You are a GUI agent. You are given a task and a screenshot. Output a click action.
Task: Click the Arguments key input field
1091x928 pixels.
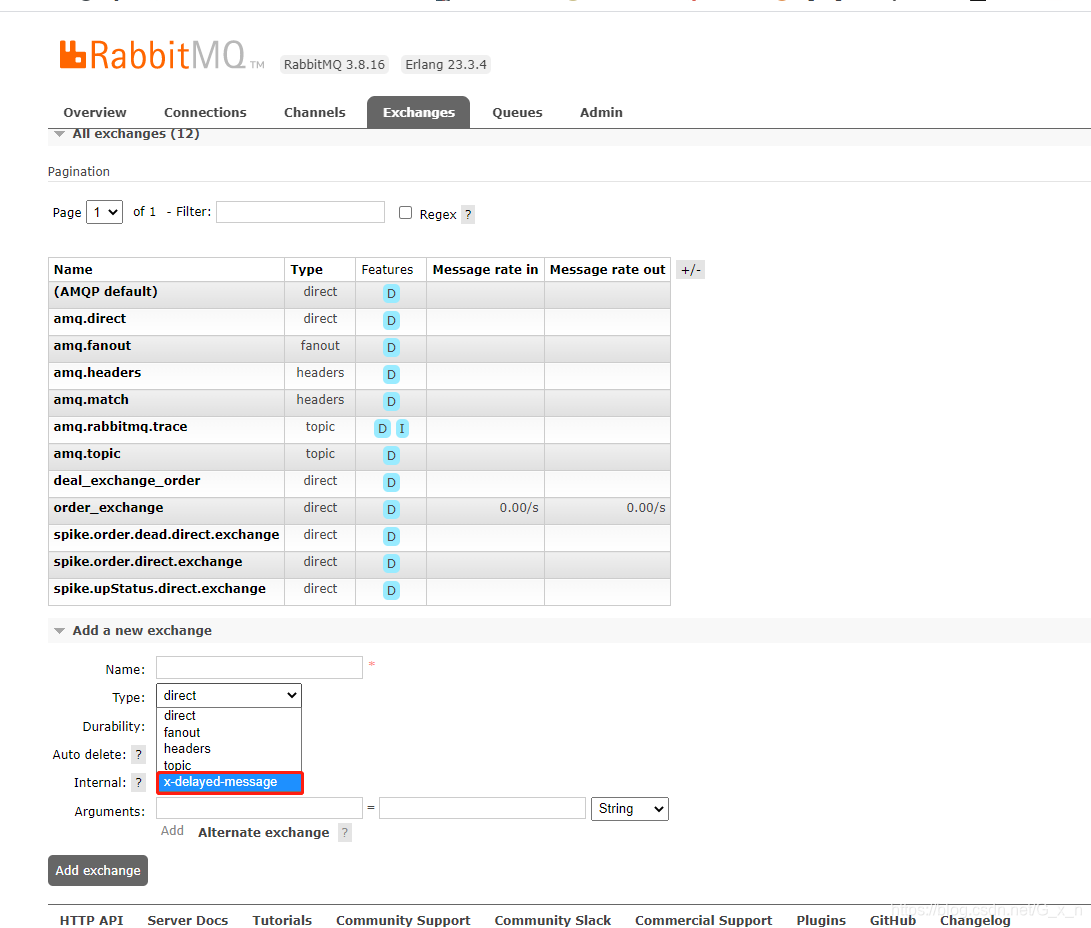[x=260, y=808]
